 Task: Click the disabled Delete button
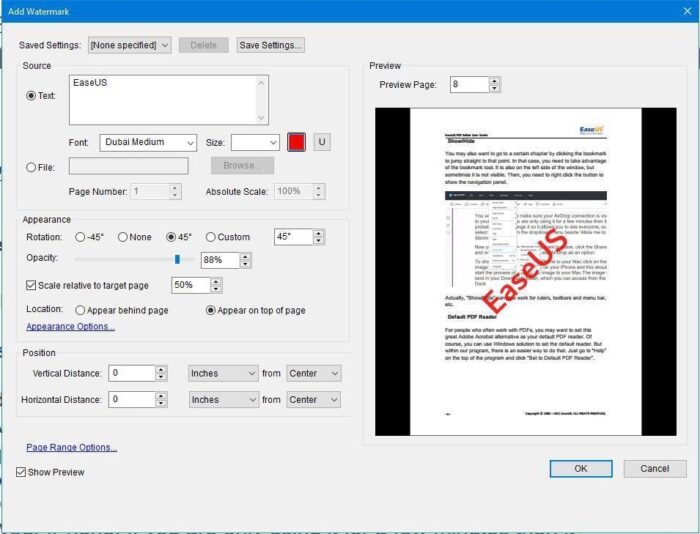pos(204,45)
